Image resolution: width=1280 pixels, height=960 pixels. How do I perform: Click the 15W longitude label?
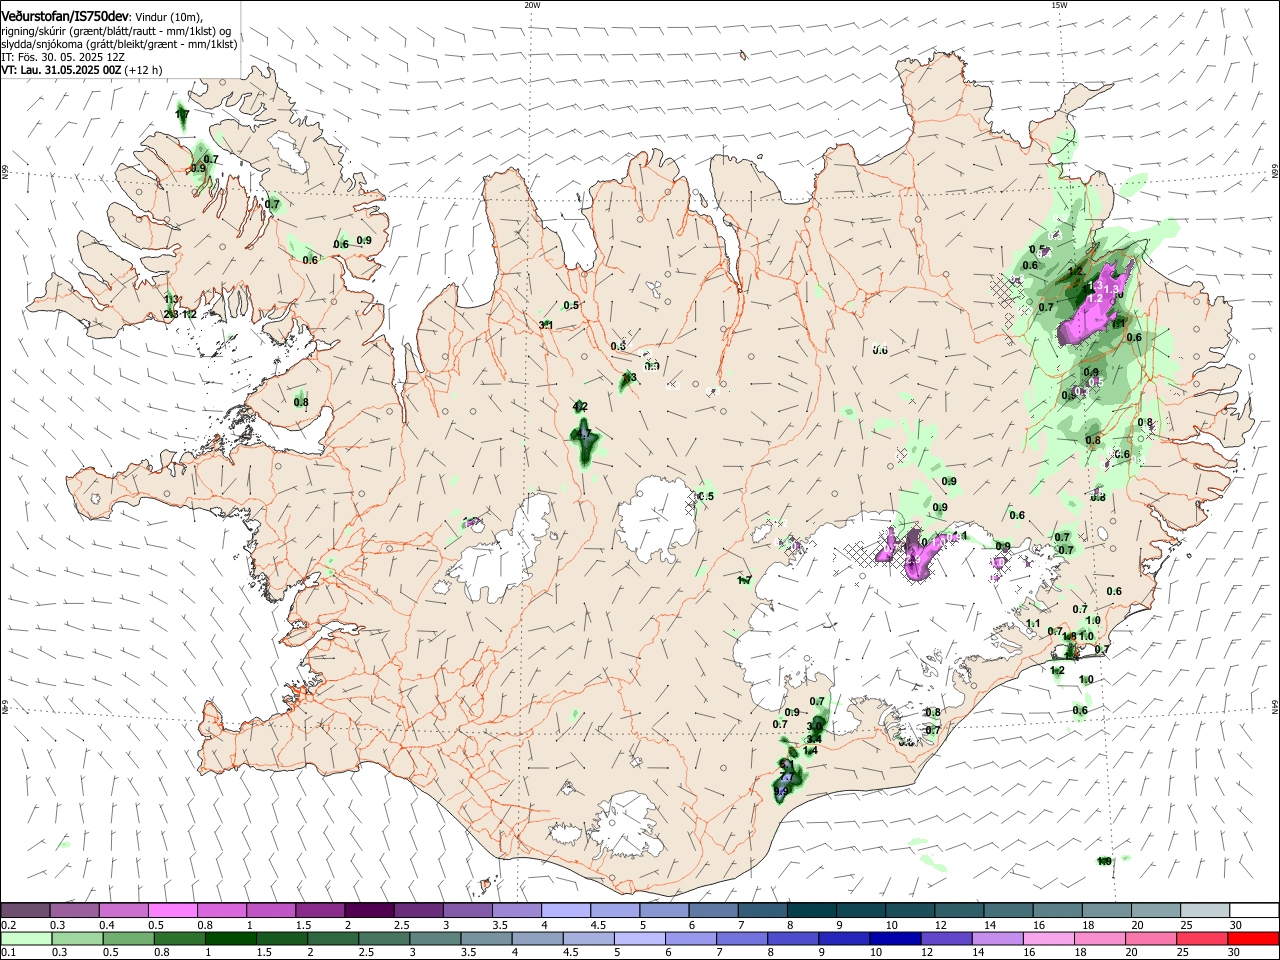1059,5
